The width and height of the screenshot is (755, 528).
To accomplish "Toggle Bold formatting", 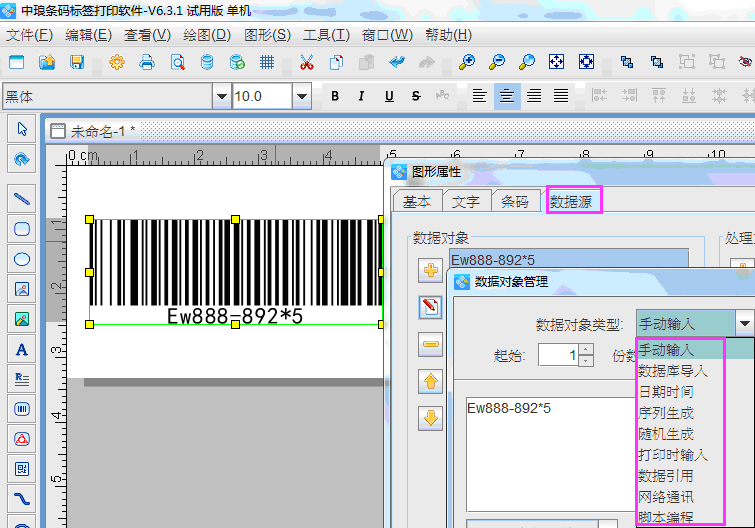I will click(335, 96).
